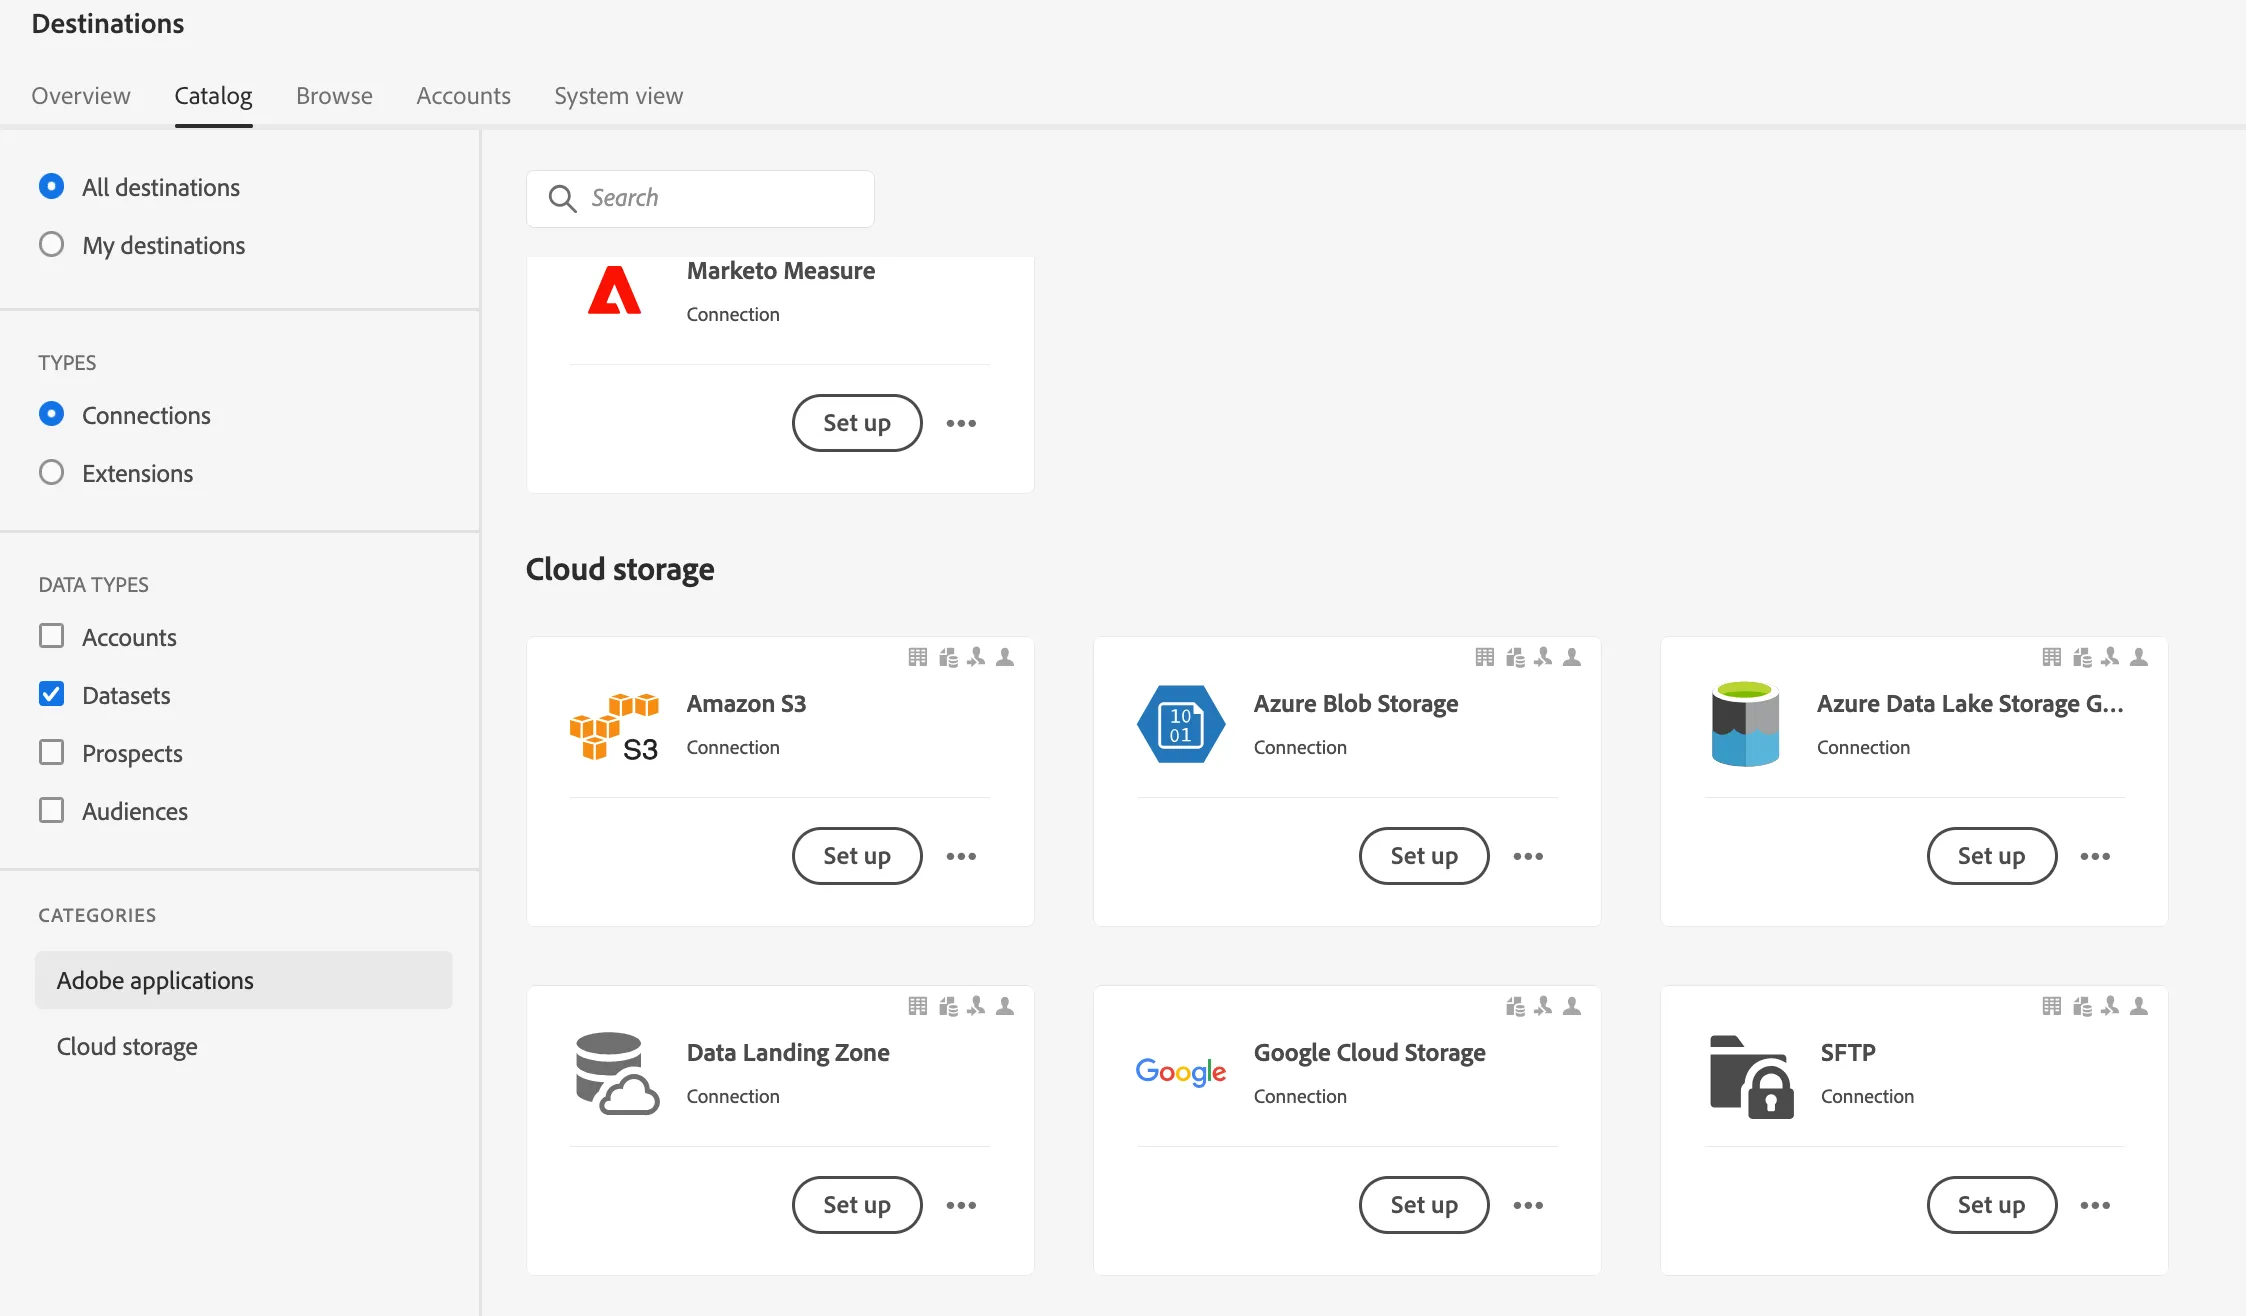Set up the Azure Blob Storage destination
2246x1316 pixels.
click(x=1424, y=856)
